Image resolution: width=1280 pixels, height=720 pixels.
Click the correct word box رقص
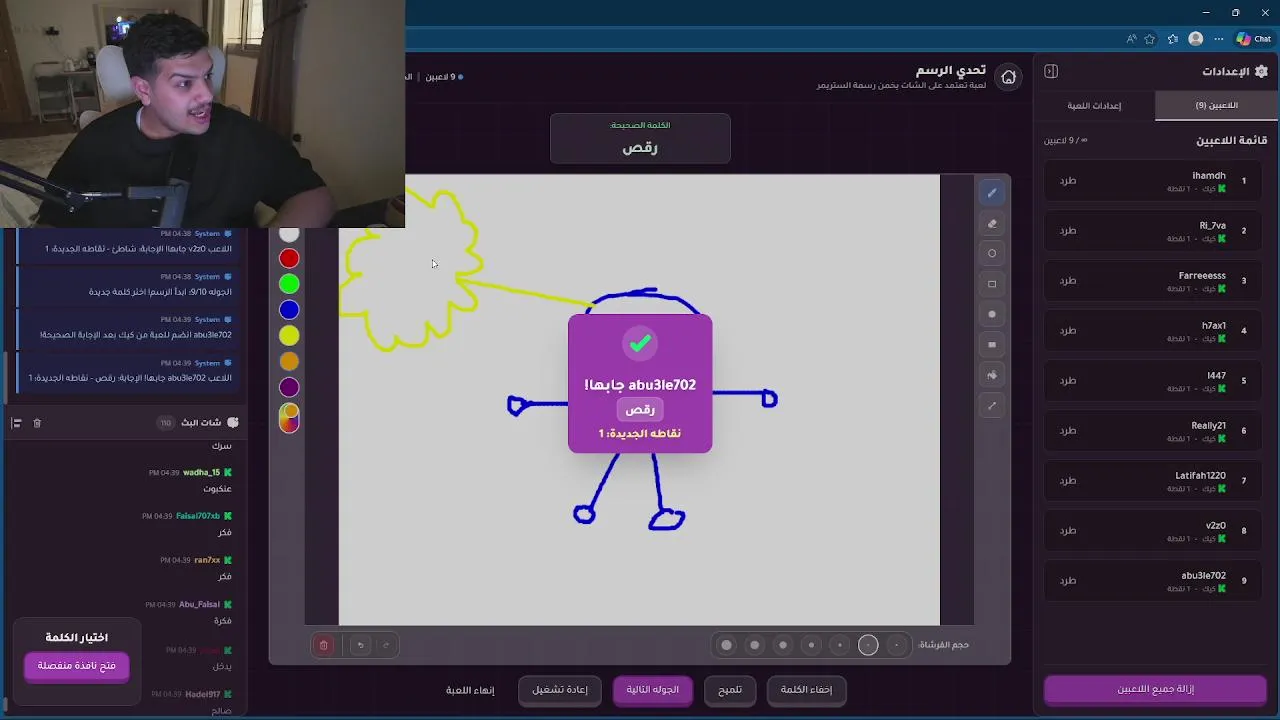pyautogui.click(x=640, y=138)
